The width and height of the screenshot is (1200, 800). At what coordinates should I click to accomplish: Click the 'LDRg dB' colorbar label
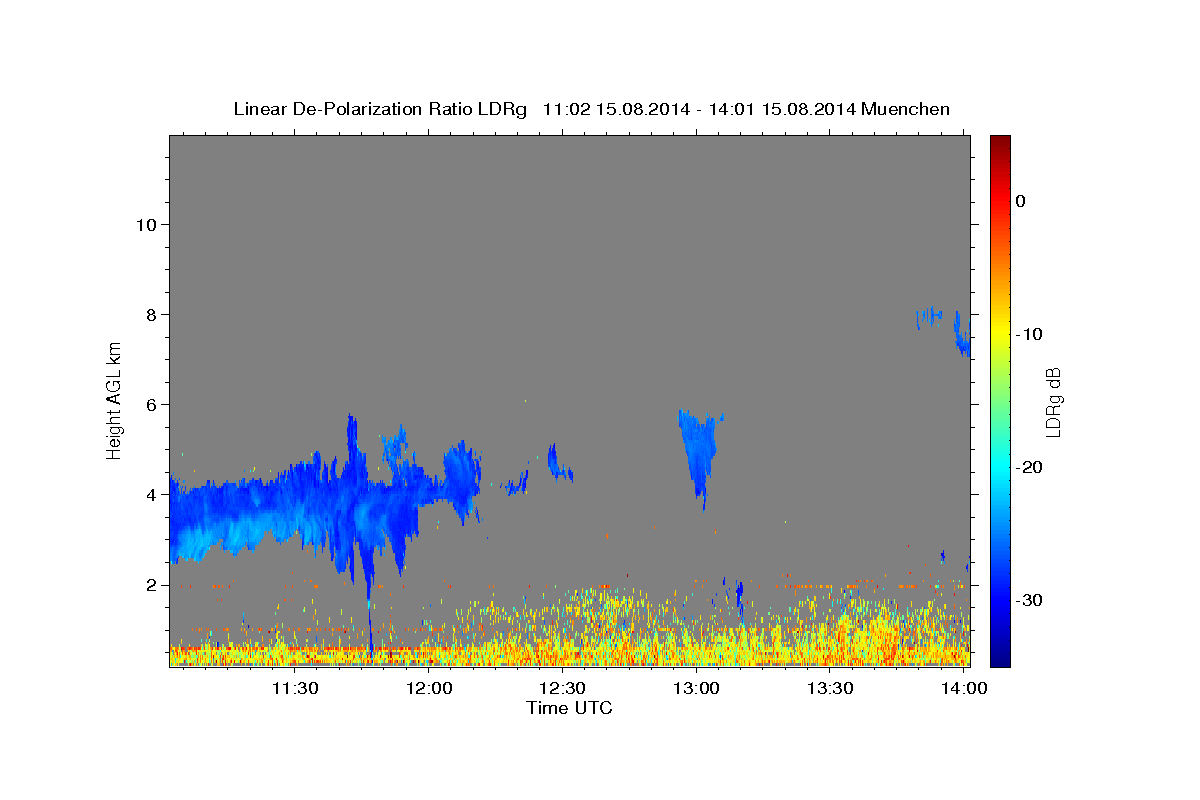tap(1053, 400)
